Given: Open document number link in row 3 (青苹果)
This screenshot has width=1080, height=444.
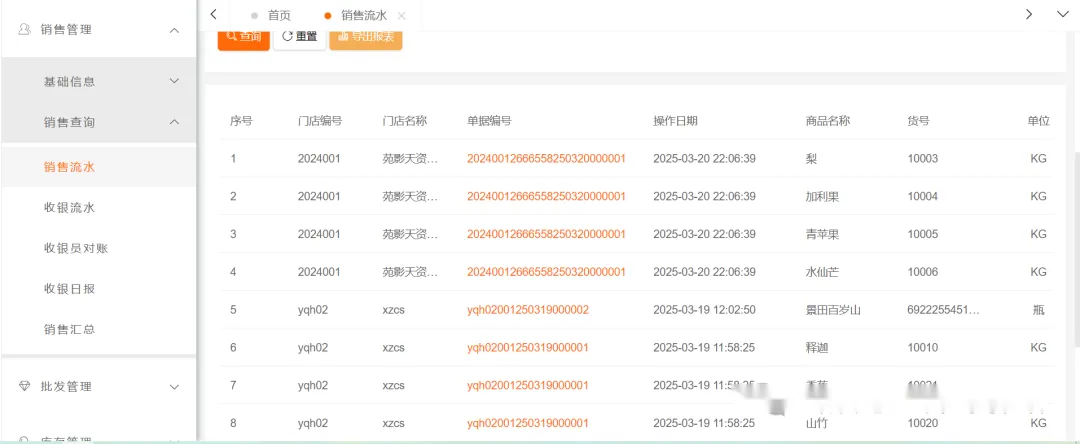Looking at the screenshot, I should click(x=546, y=234).
